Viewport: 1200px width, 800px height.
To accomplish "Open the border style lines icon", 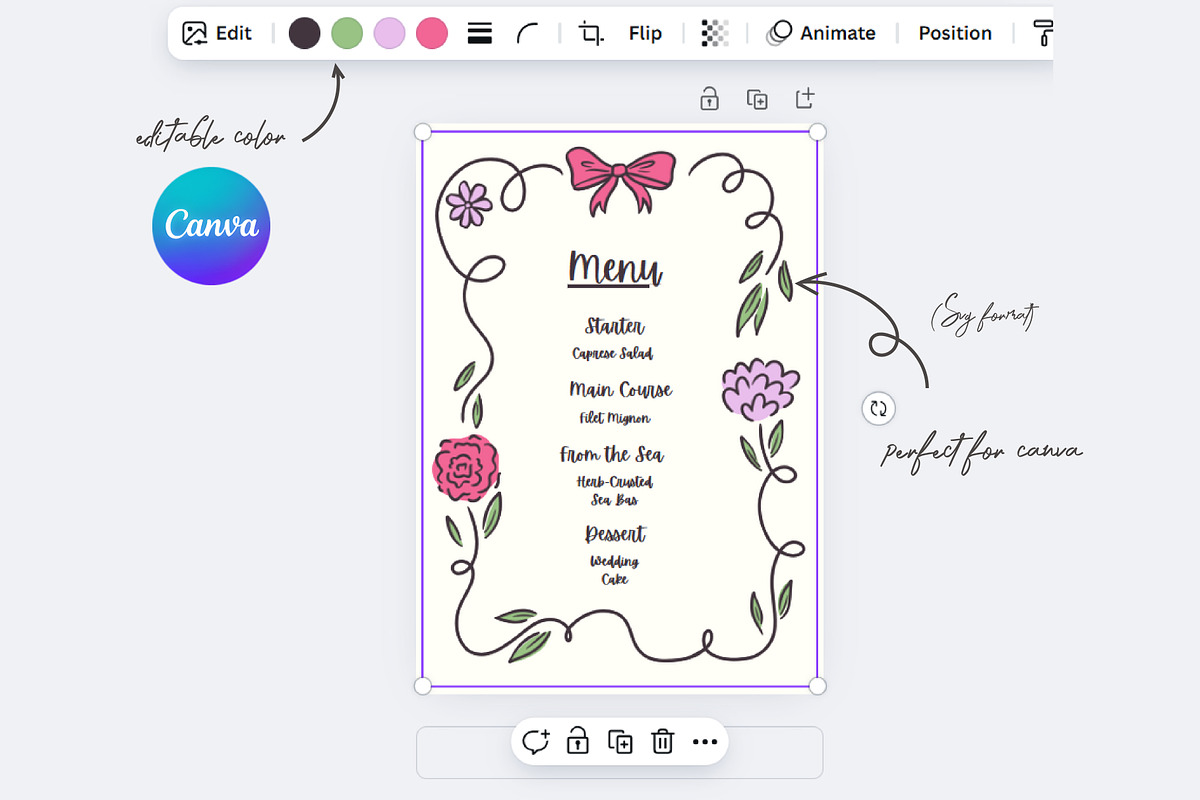I will pos(480,33).
